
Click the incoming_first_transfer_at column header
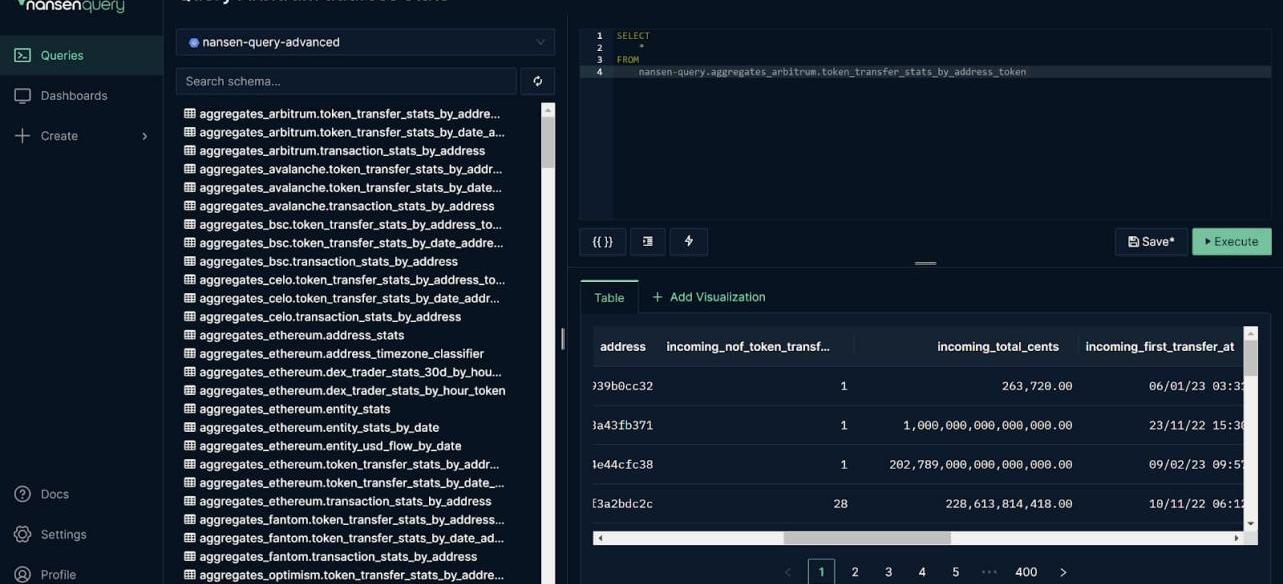click(x=1160, y=347)
